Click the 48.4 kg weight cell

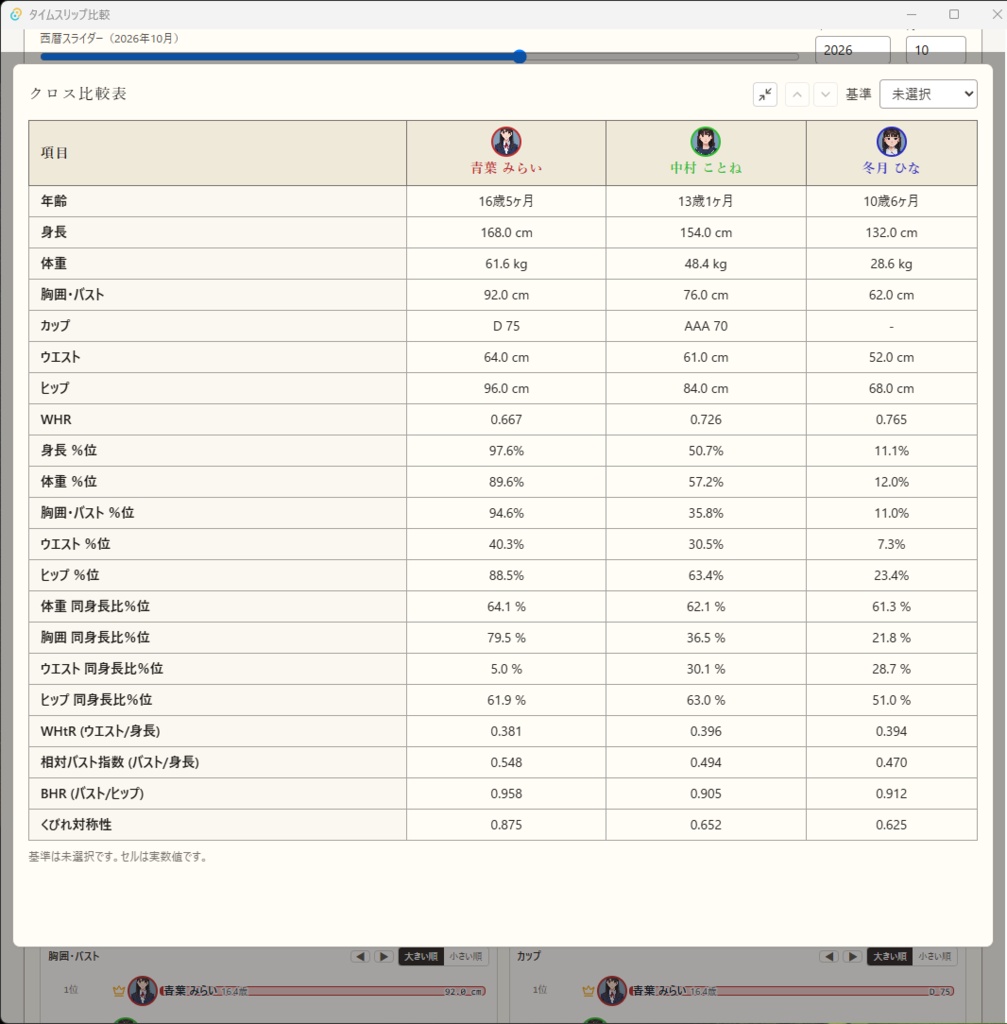(x=706, y=264)
